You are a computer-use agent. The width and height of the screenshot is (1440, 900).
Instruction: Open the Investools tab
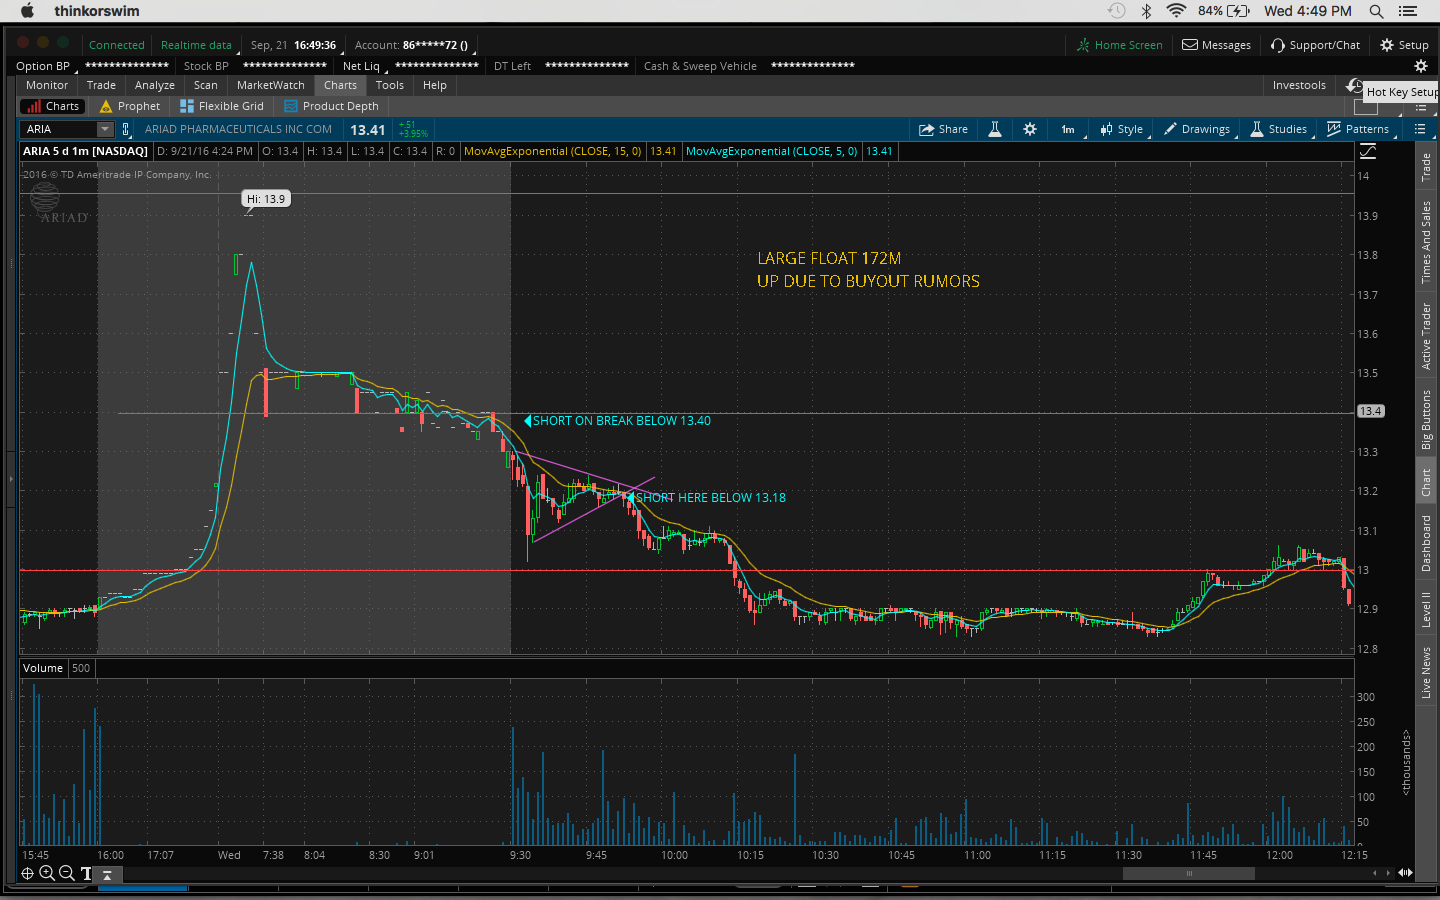pyautogui.click(x=1299, y=85)
